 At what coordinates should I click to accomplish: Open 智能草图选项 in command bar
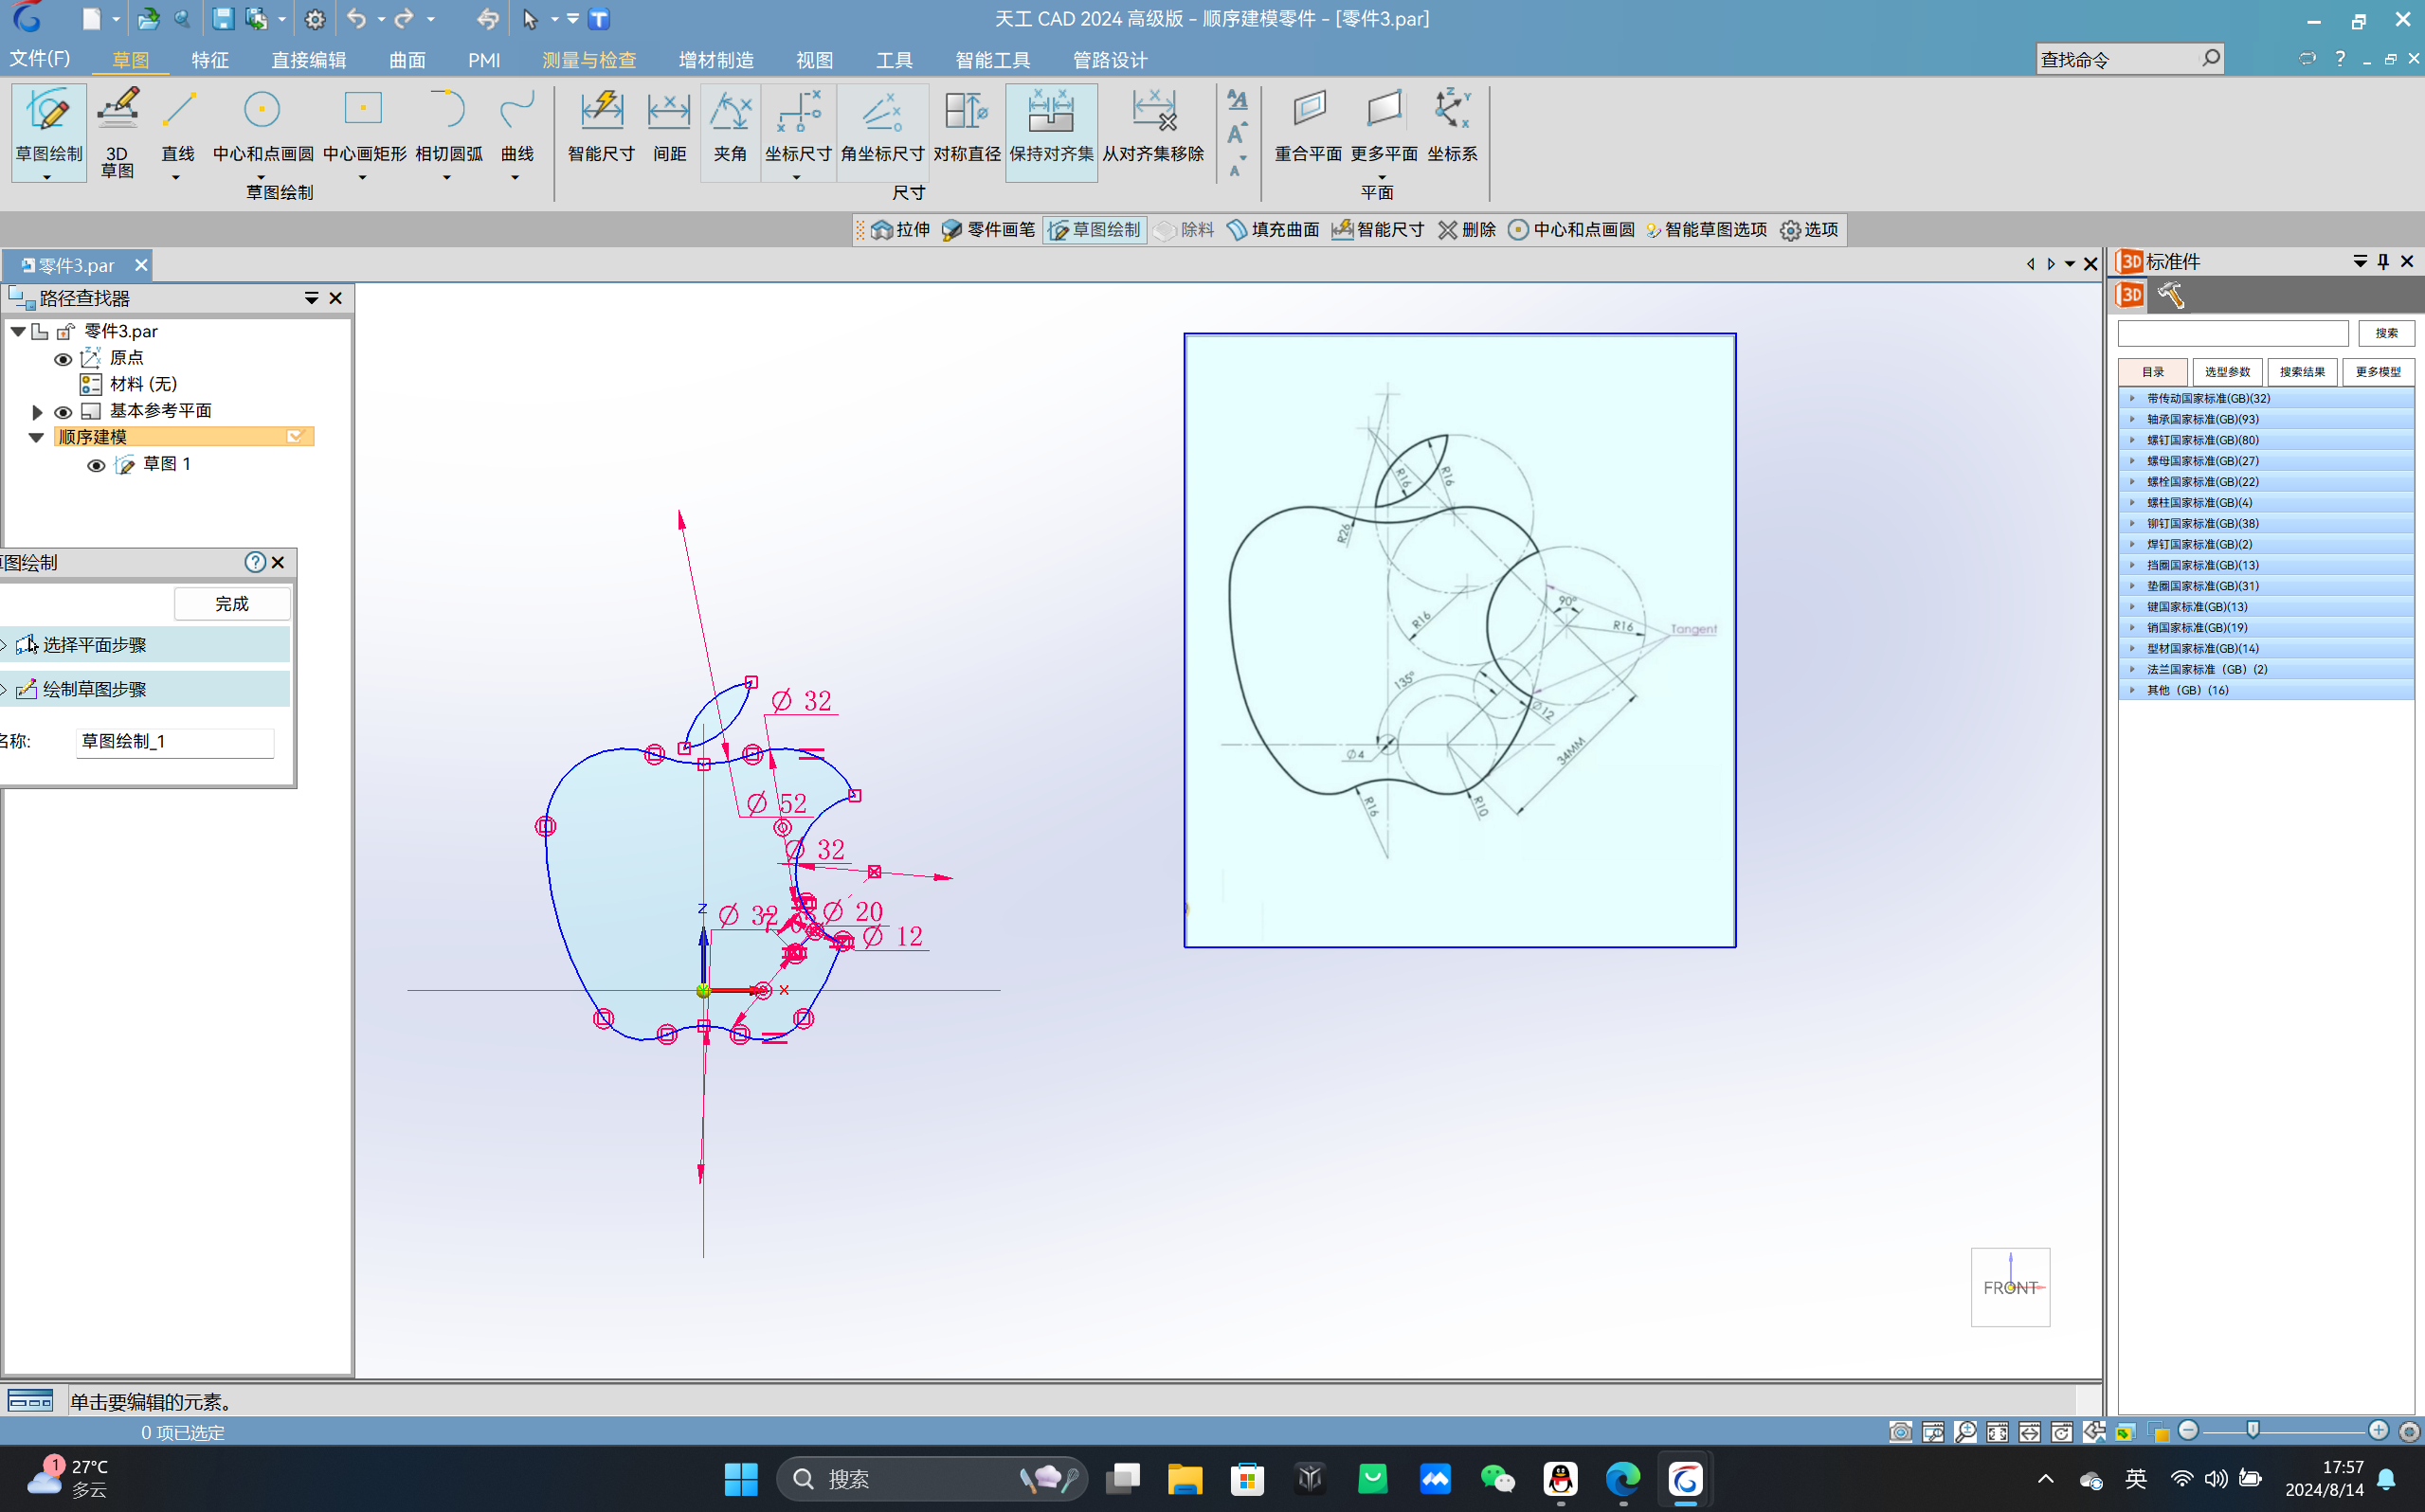(x=1706, y=230)
